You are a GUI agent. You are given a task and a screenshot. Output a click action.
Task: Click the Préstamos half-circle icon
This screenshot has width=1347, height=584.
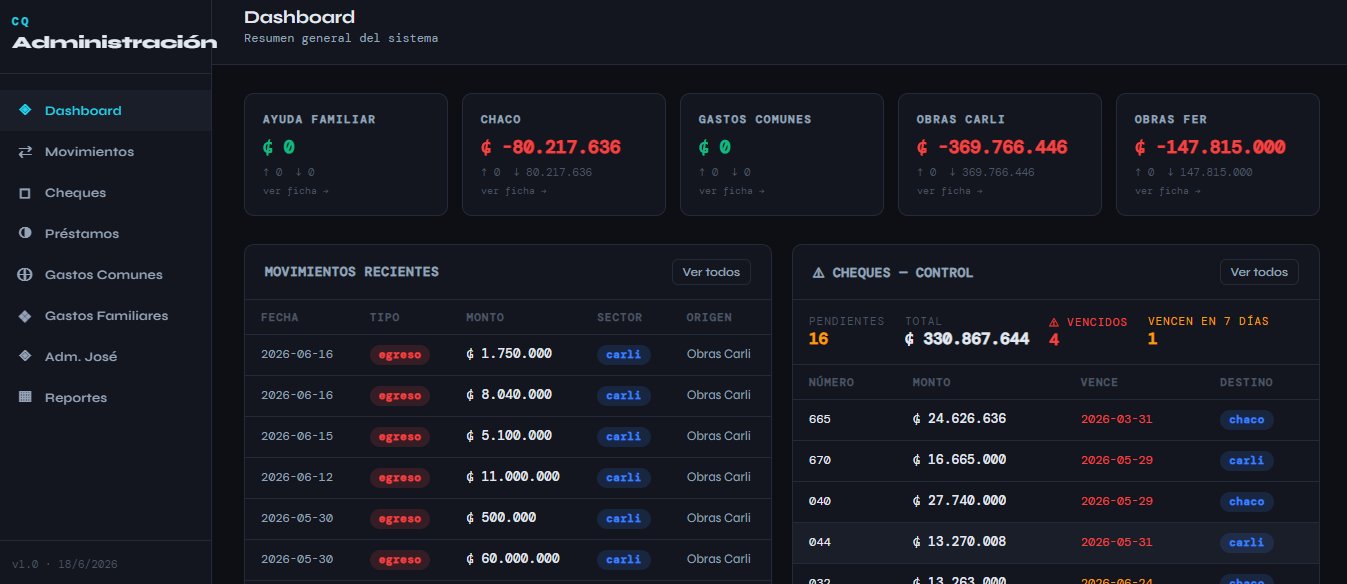click(x=25, y=234)
